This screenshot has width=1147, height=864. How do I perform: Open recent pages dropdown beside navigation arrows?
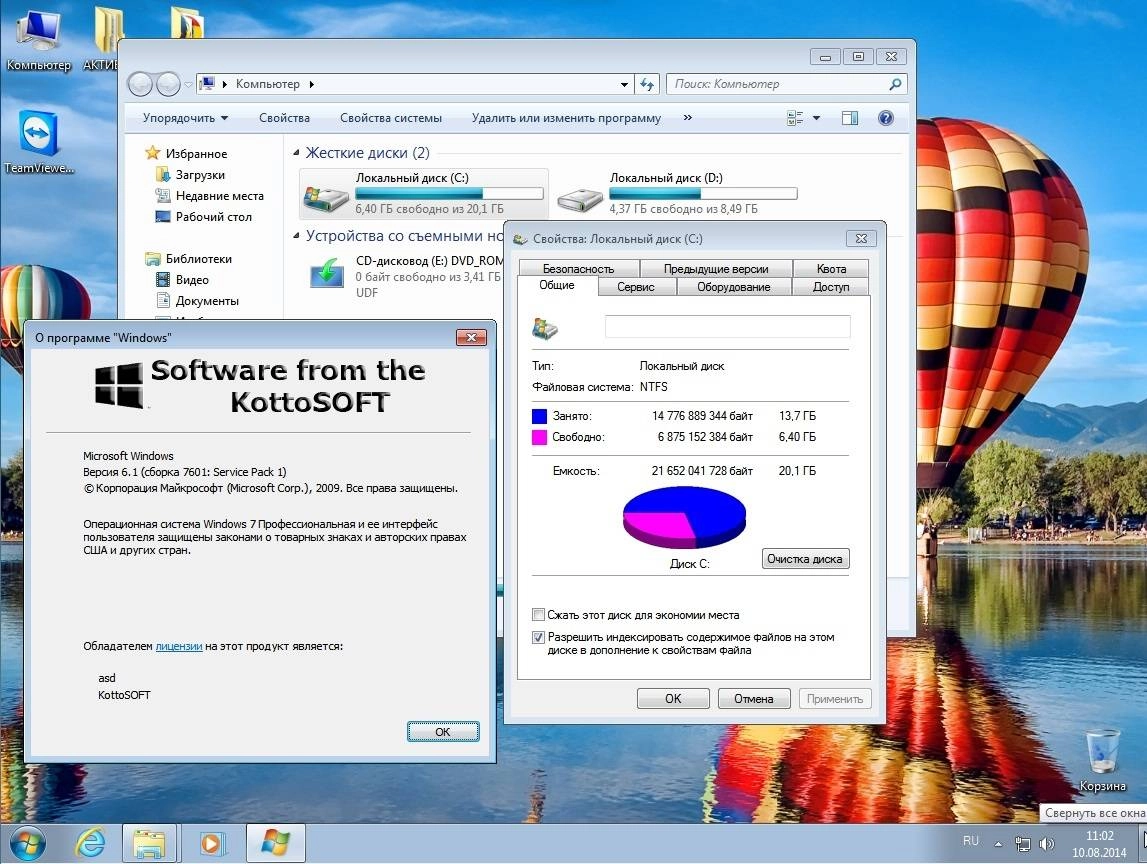188,85
